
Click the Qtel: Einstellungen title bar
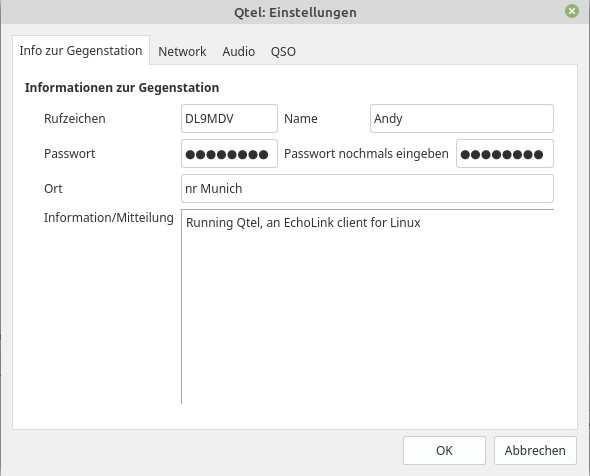click(295, 12)
